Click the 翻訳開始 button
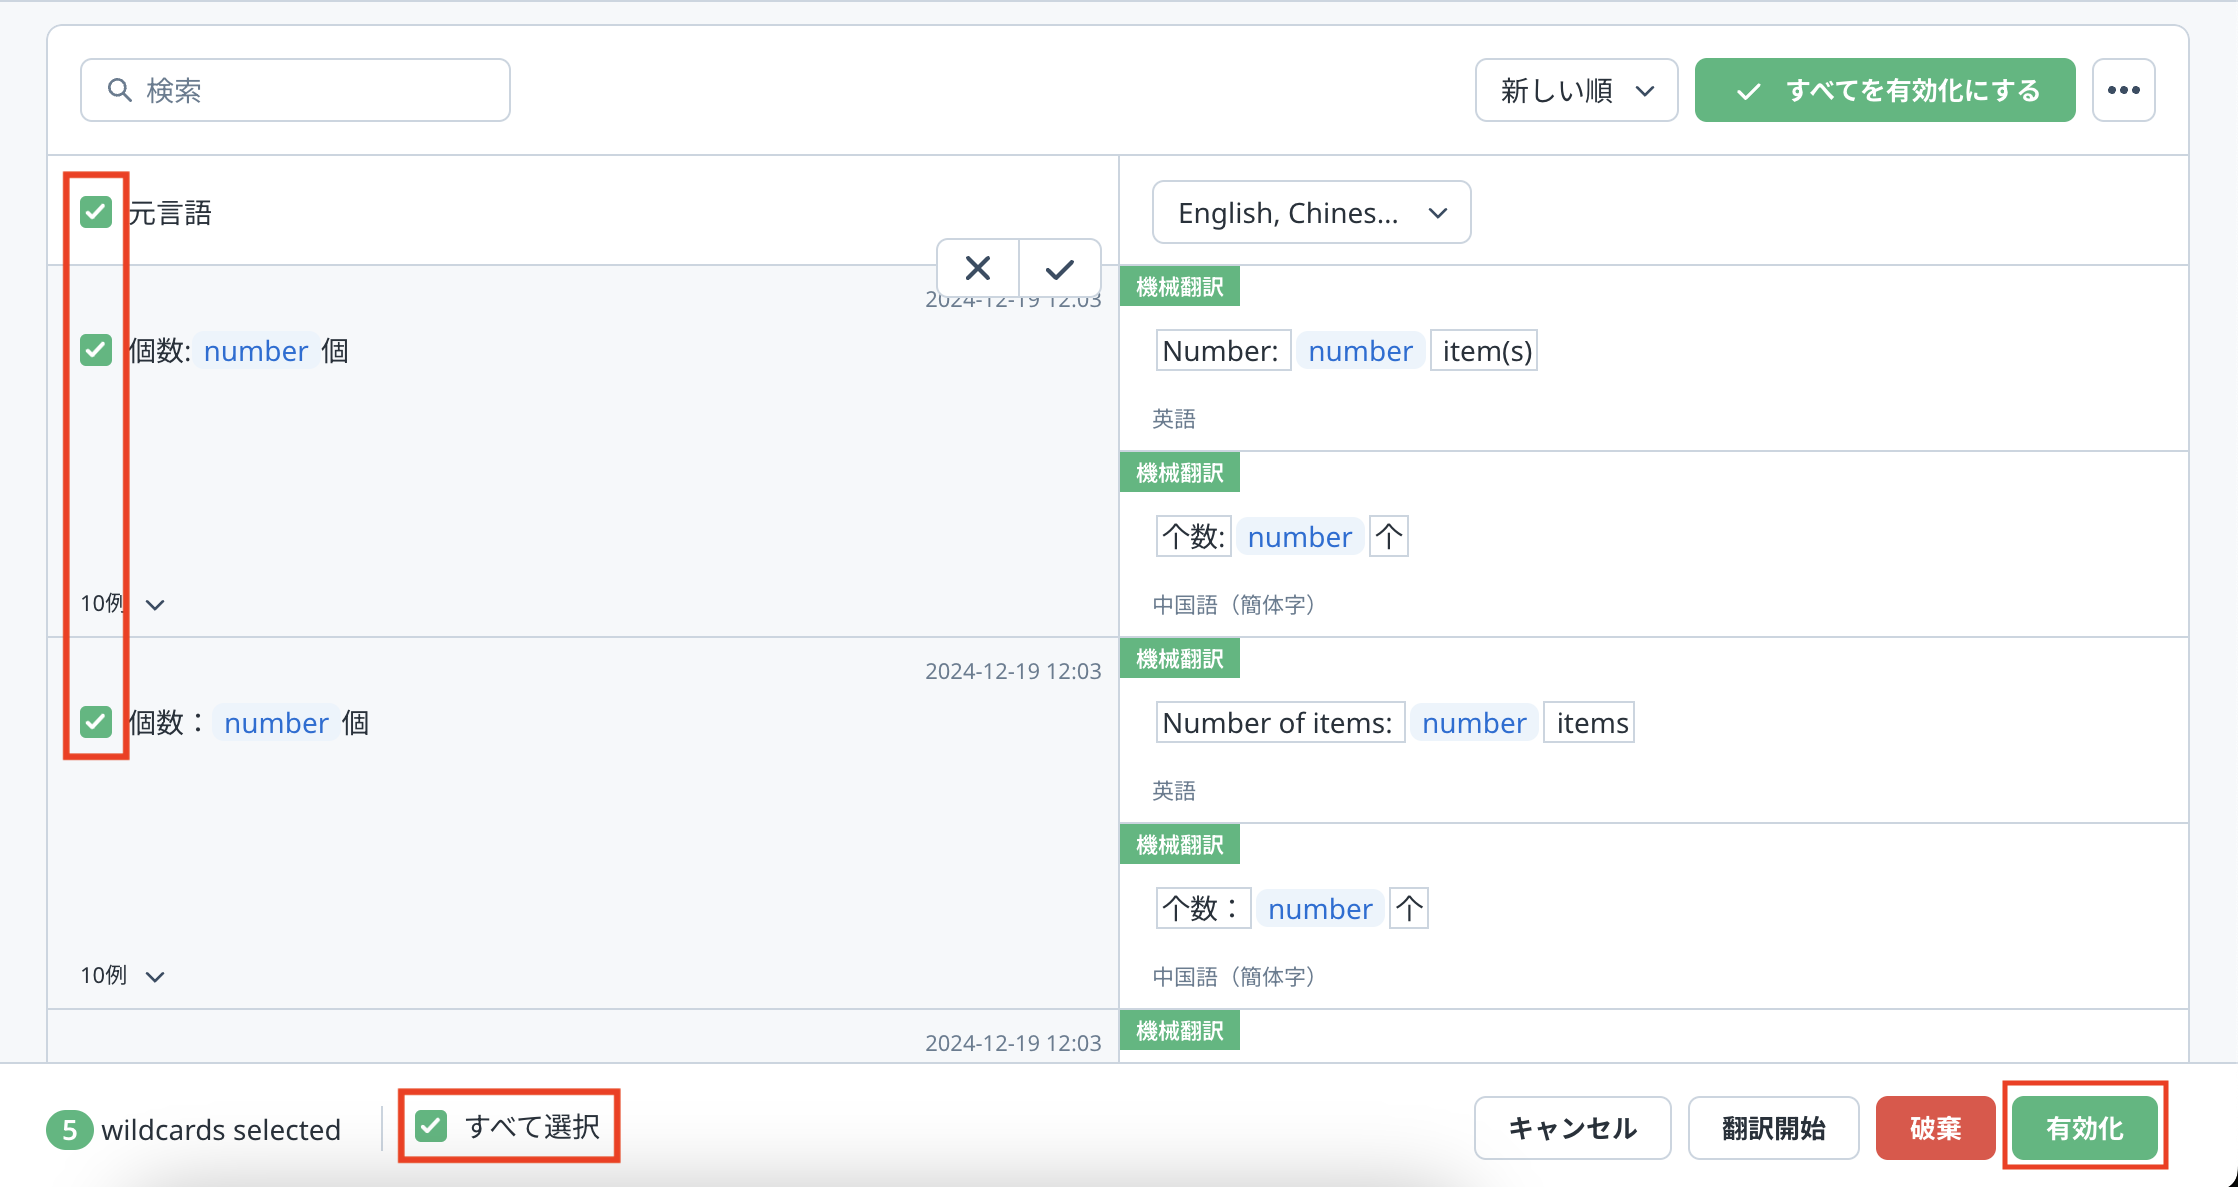This screenshot has width=2238, height=1187. (x=1773, y=1128)
